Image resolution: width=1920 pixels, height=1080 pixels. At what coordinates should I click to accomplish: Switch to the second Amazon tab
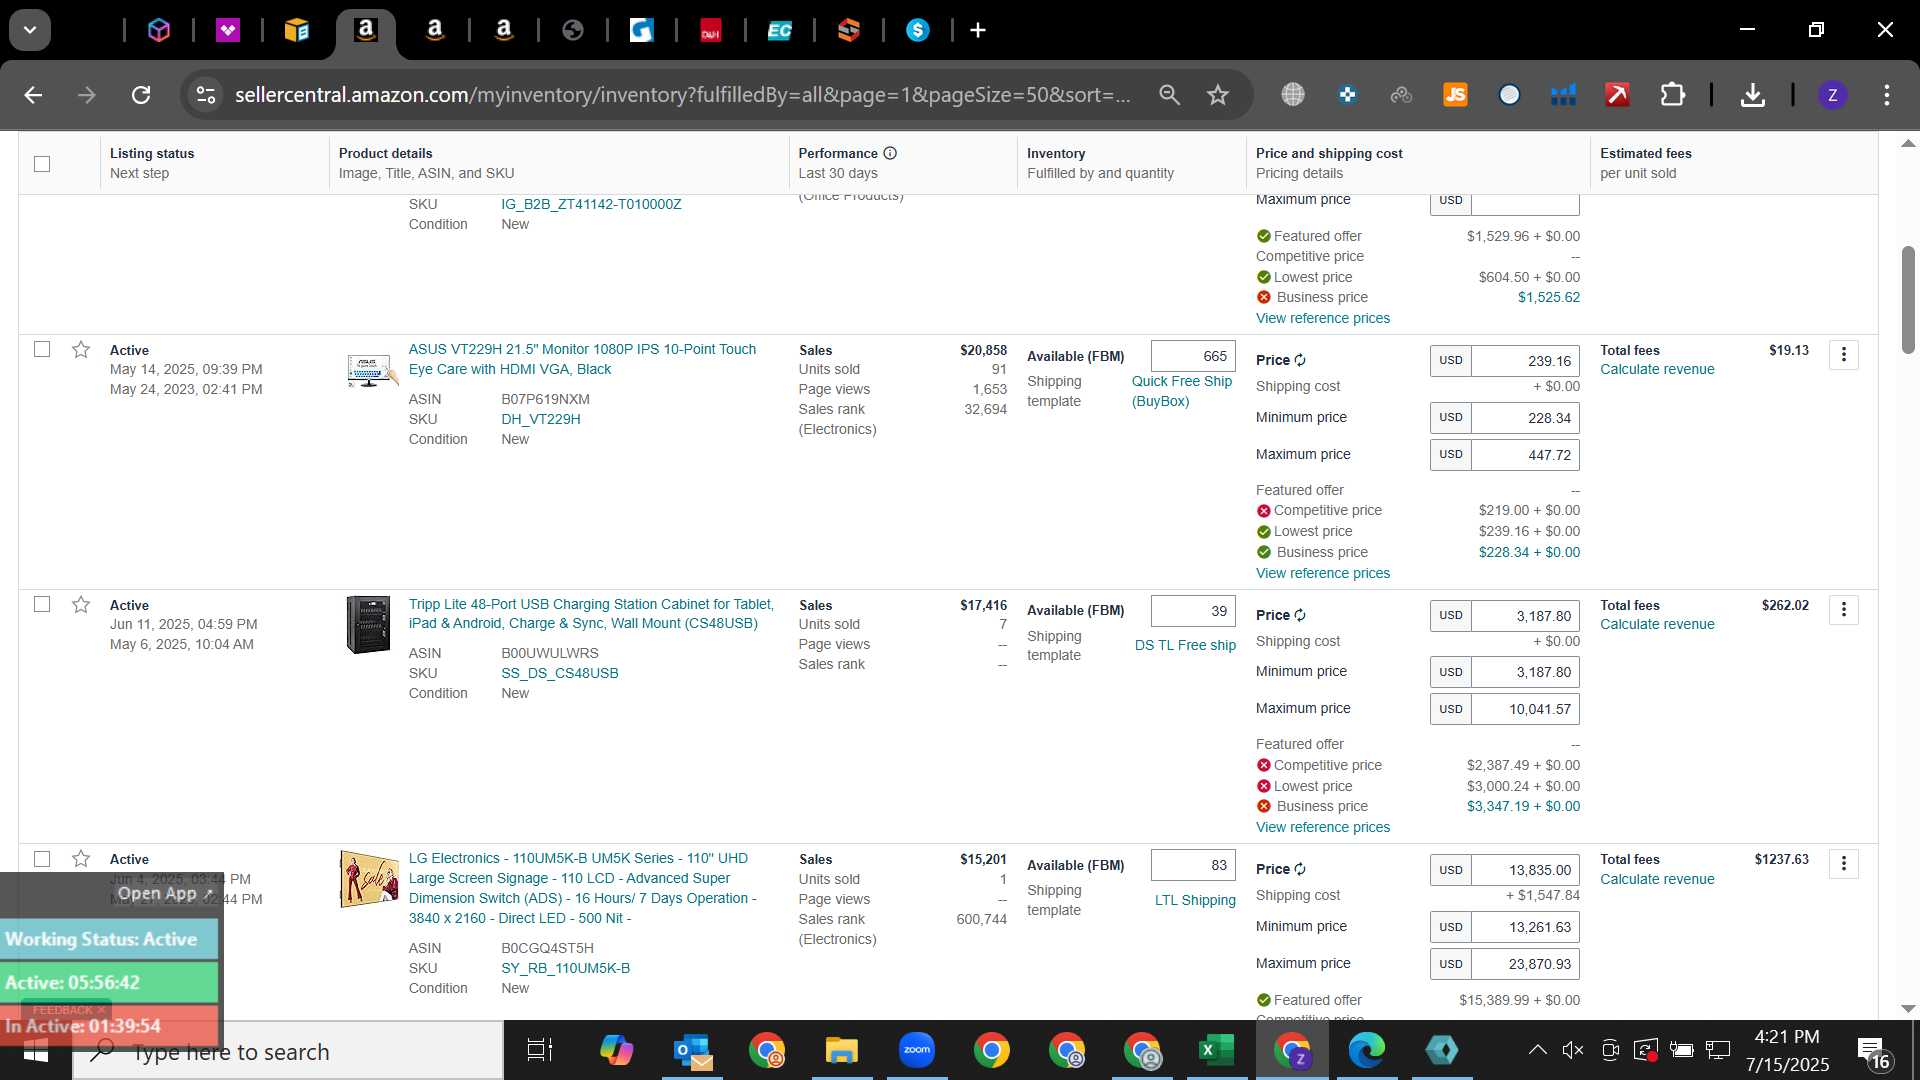pos(434,30)
